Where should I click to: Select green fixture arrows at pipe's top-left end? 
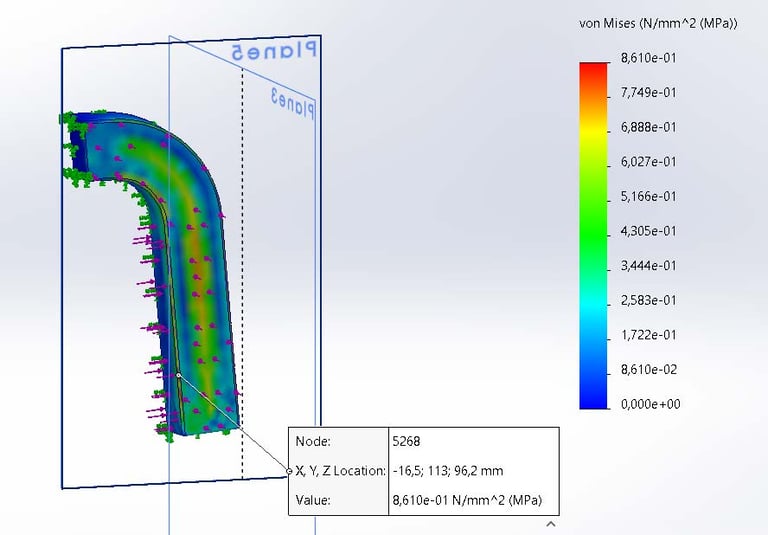[73, 124]
